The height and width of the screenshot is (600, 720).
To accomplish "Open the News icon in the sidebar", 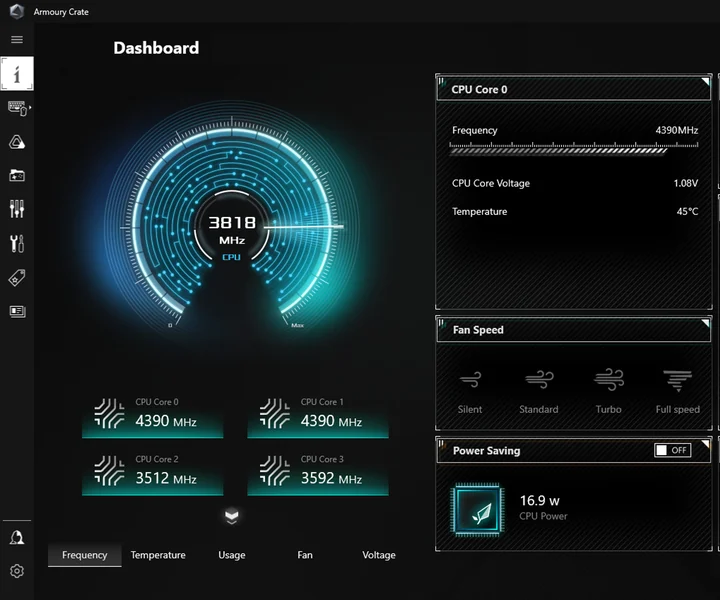I will (x=17, y=312).
